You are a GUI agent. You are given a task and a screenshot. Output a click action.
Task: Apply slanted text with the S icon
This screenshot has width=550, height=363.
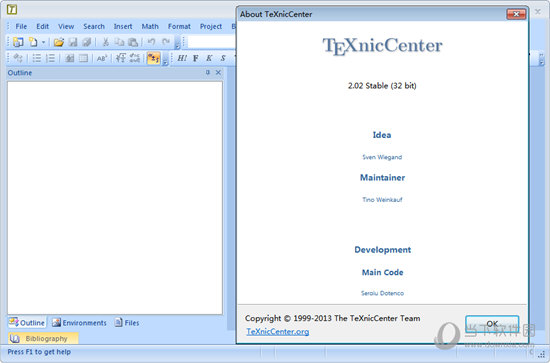point(223,58)
